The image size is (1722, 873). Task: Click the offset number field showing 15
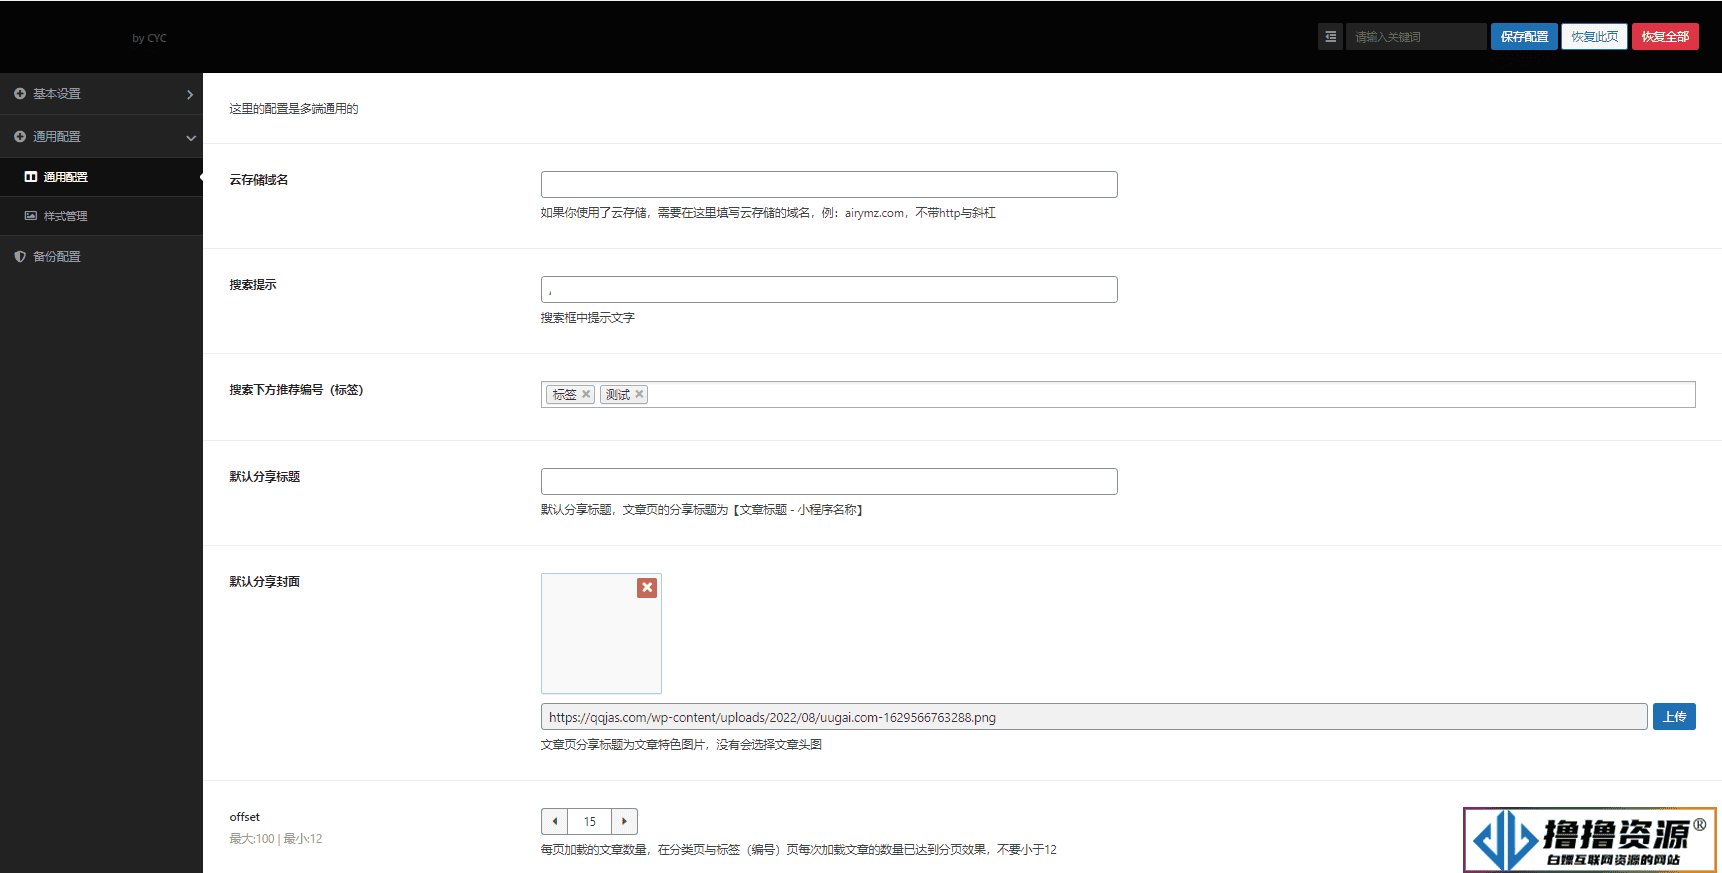[590, 821]
